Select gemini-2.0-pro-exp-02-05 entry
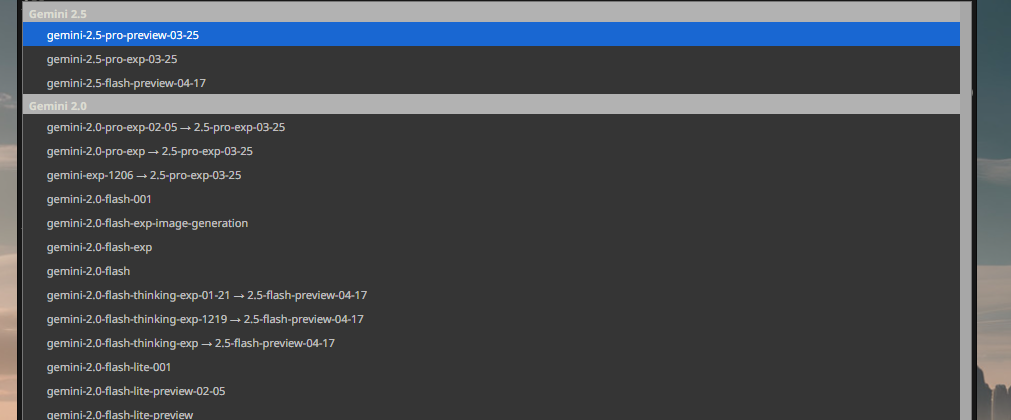 tap(491, 127)
